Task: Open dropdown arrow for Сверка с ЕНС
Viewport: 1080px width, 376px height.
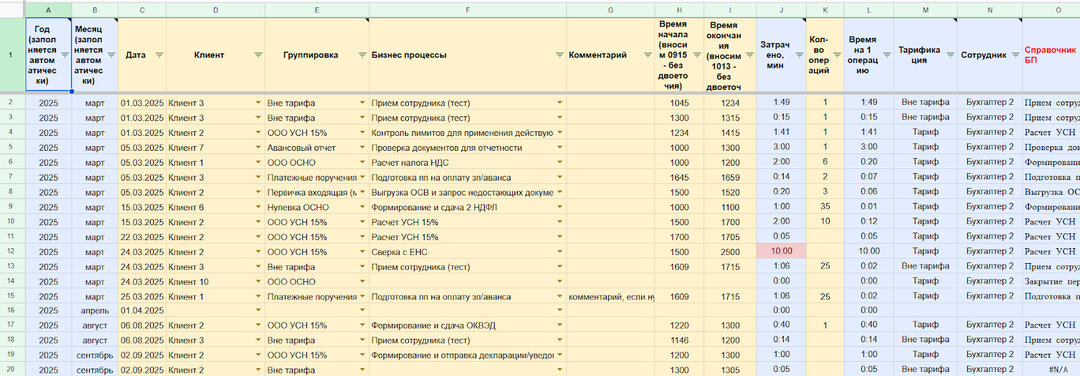Action: (559, 251)
